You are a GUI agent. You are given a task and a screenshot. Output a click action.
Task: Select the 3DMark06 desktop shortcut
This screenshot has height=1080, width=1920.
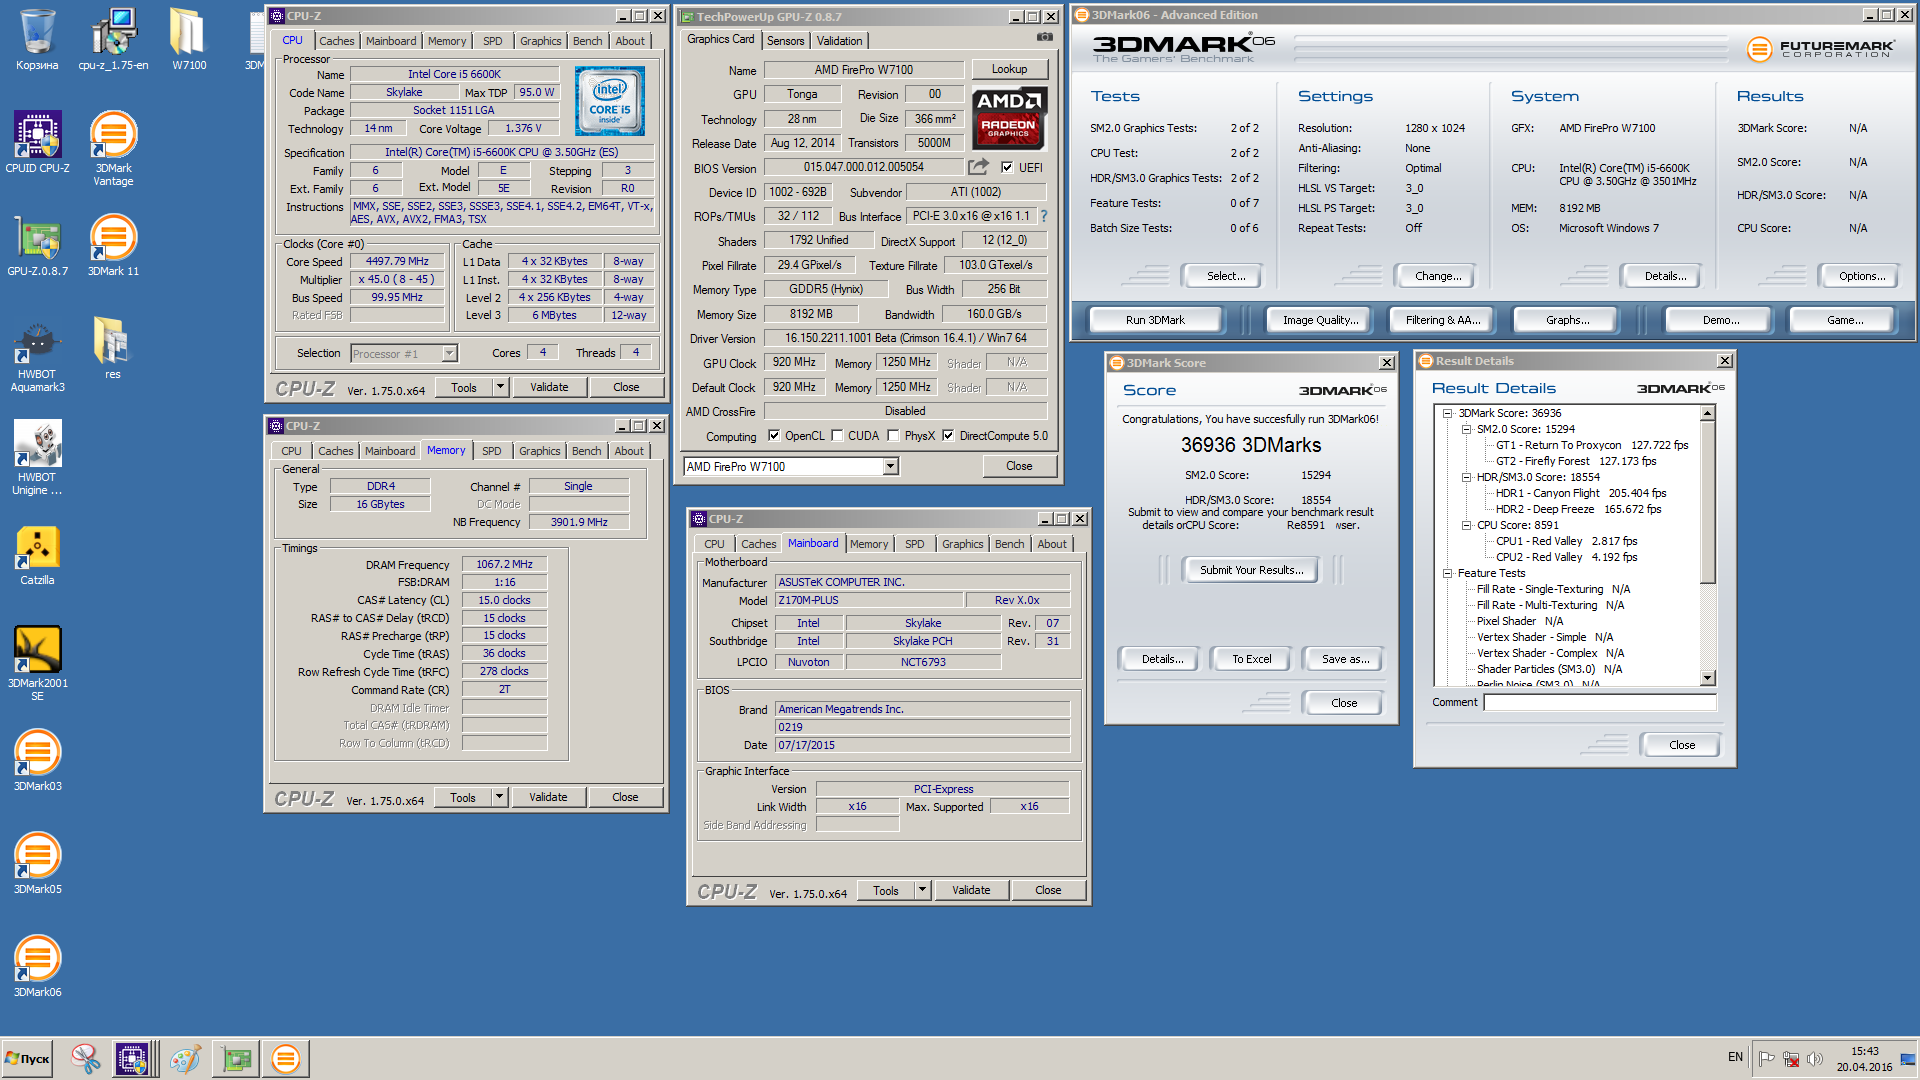[x=37, y=966]
